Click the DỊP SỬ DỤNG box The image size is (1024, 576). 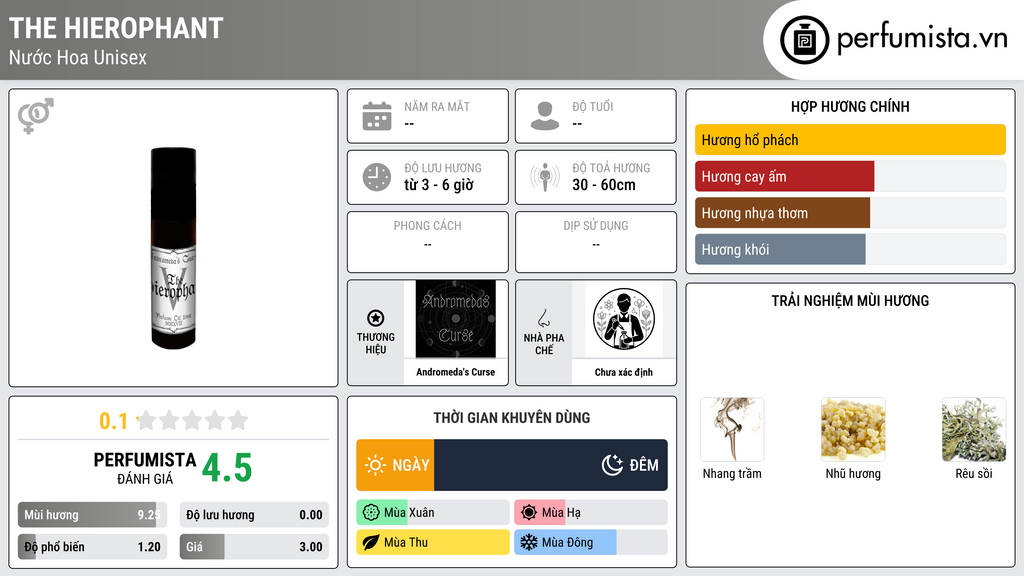pos(596,242)
